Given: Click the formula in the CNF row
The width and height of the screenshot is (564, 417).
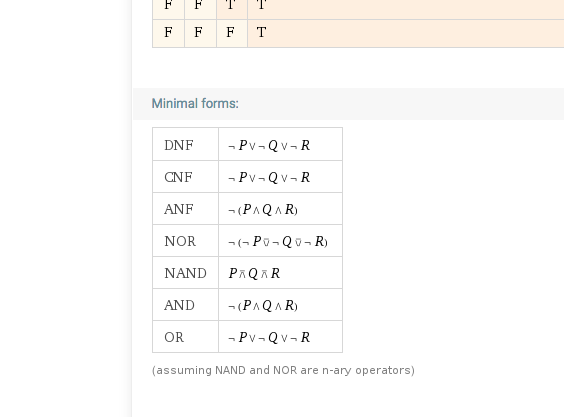Looking at the screenshot, I should 269,177.
